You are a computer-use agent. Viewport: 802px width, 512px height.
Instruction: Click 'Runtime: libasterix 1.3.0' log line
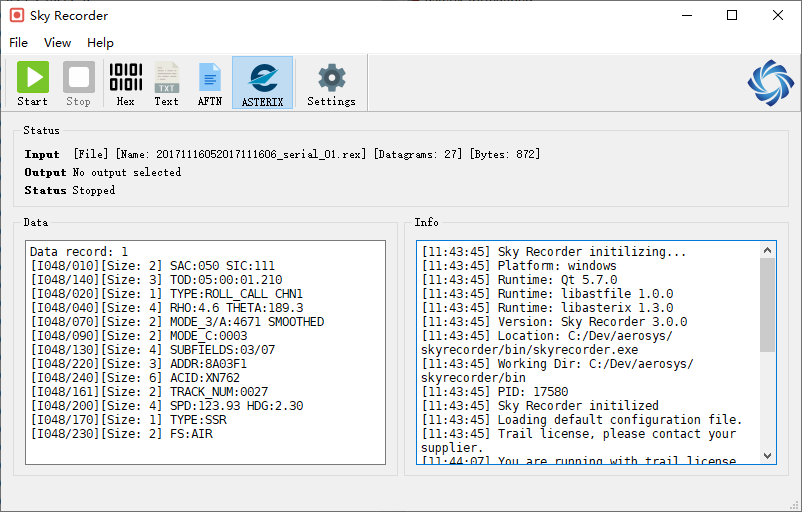(547, 308)
